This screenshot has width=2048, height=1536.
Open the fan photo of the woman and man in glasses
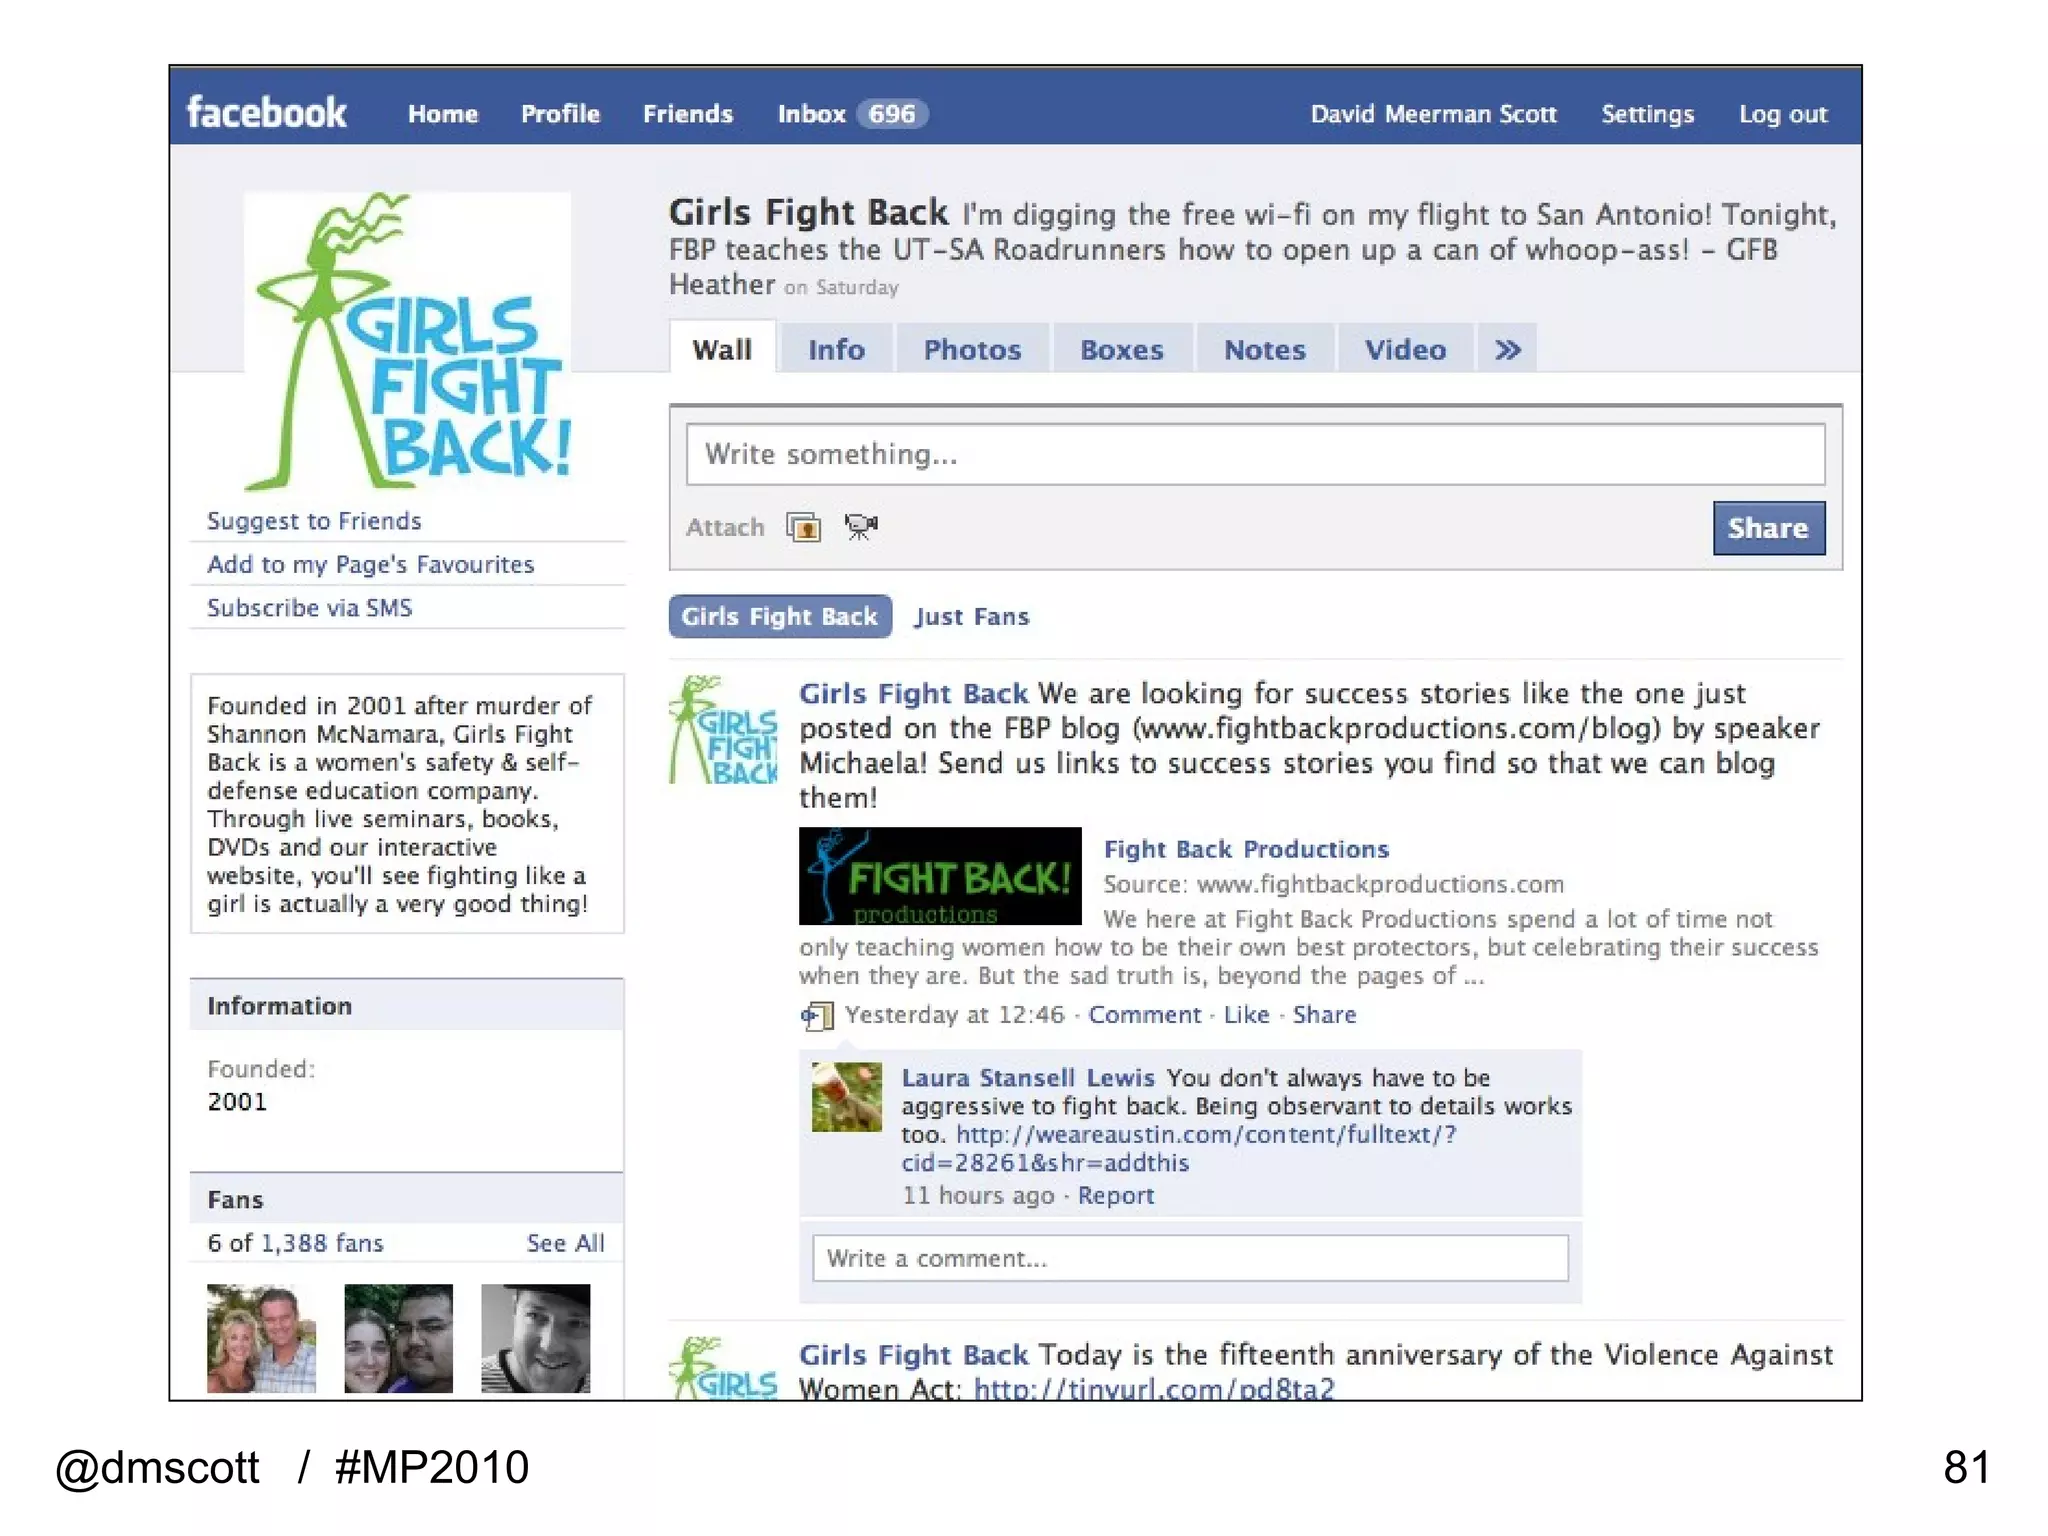(398, 1338)
